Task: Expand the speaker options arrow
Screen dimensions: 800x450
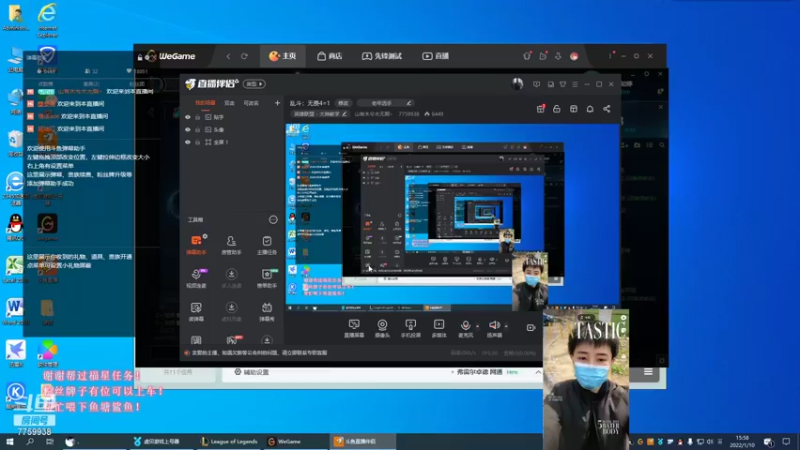Action: [x=506, y=326]
